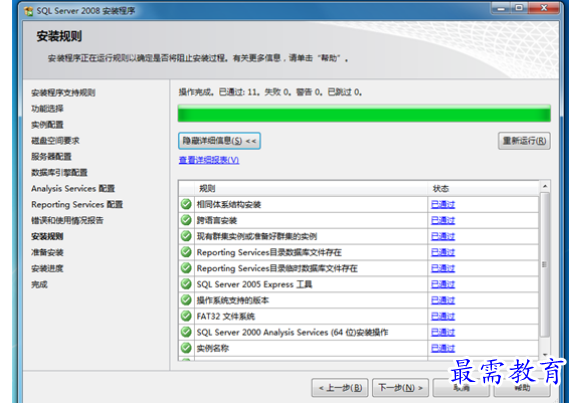The height and width of the screenshot is (403, 572).
Task: Proceed with 下一步(N) button
Action: [x=400, y=387]
